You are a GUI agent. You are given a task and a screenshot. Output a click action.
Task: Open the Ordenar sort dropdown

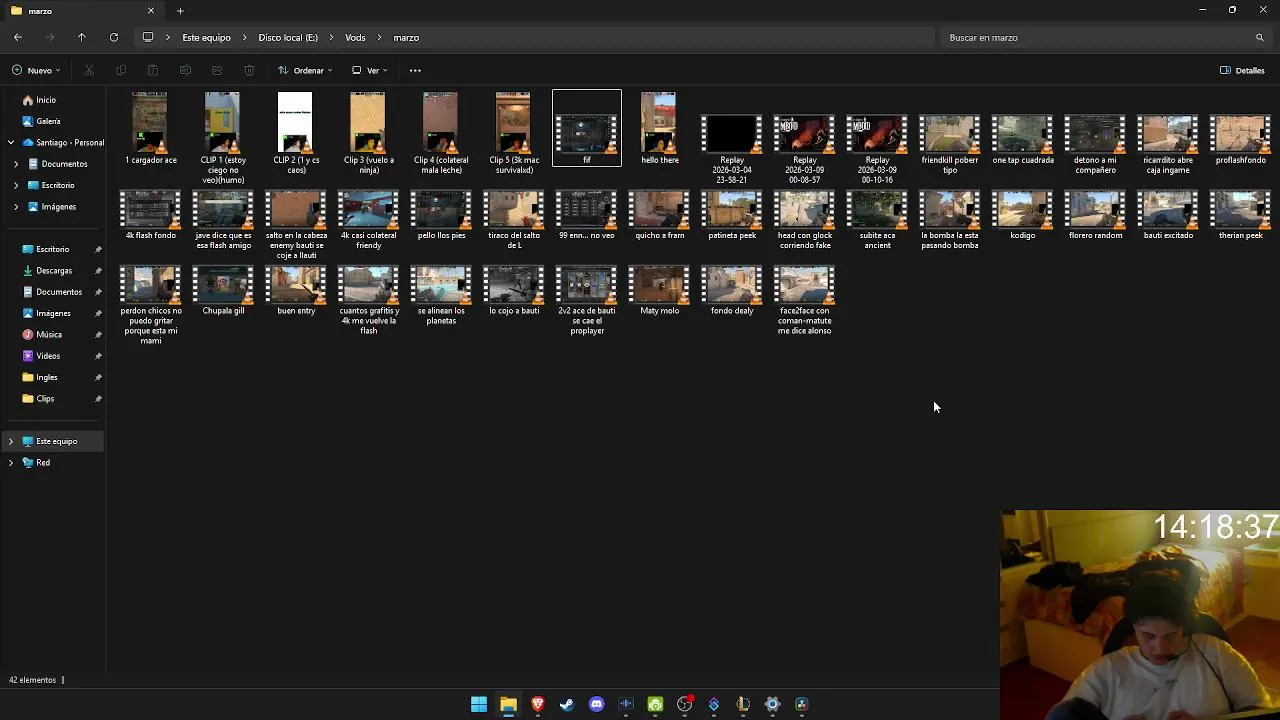click(x=305, y=71)
